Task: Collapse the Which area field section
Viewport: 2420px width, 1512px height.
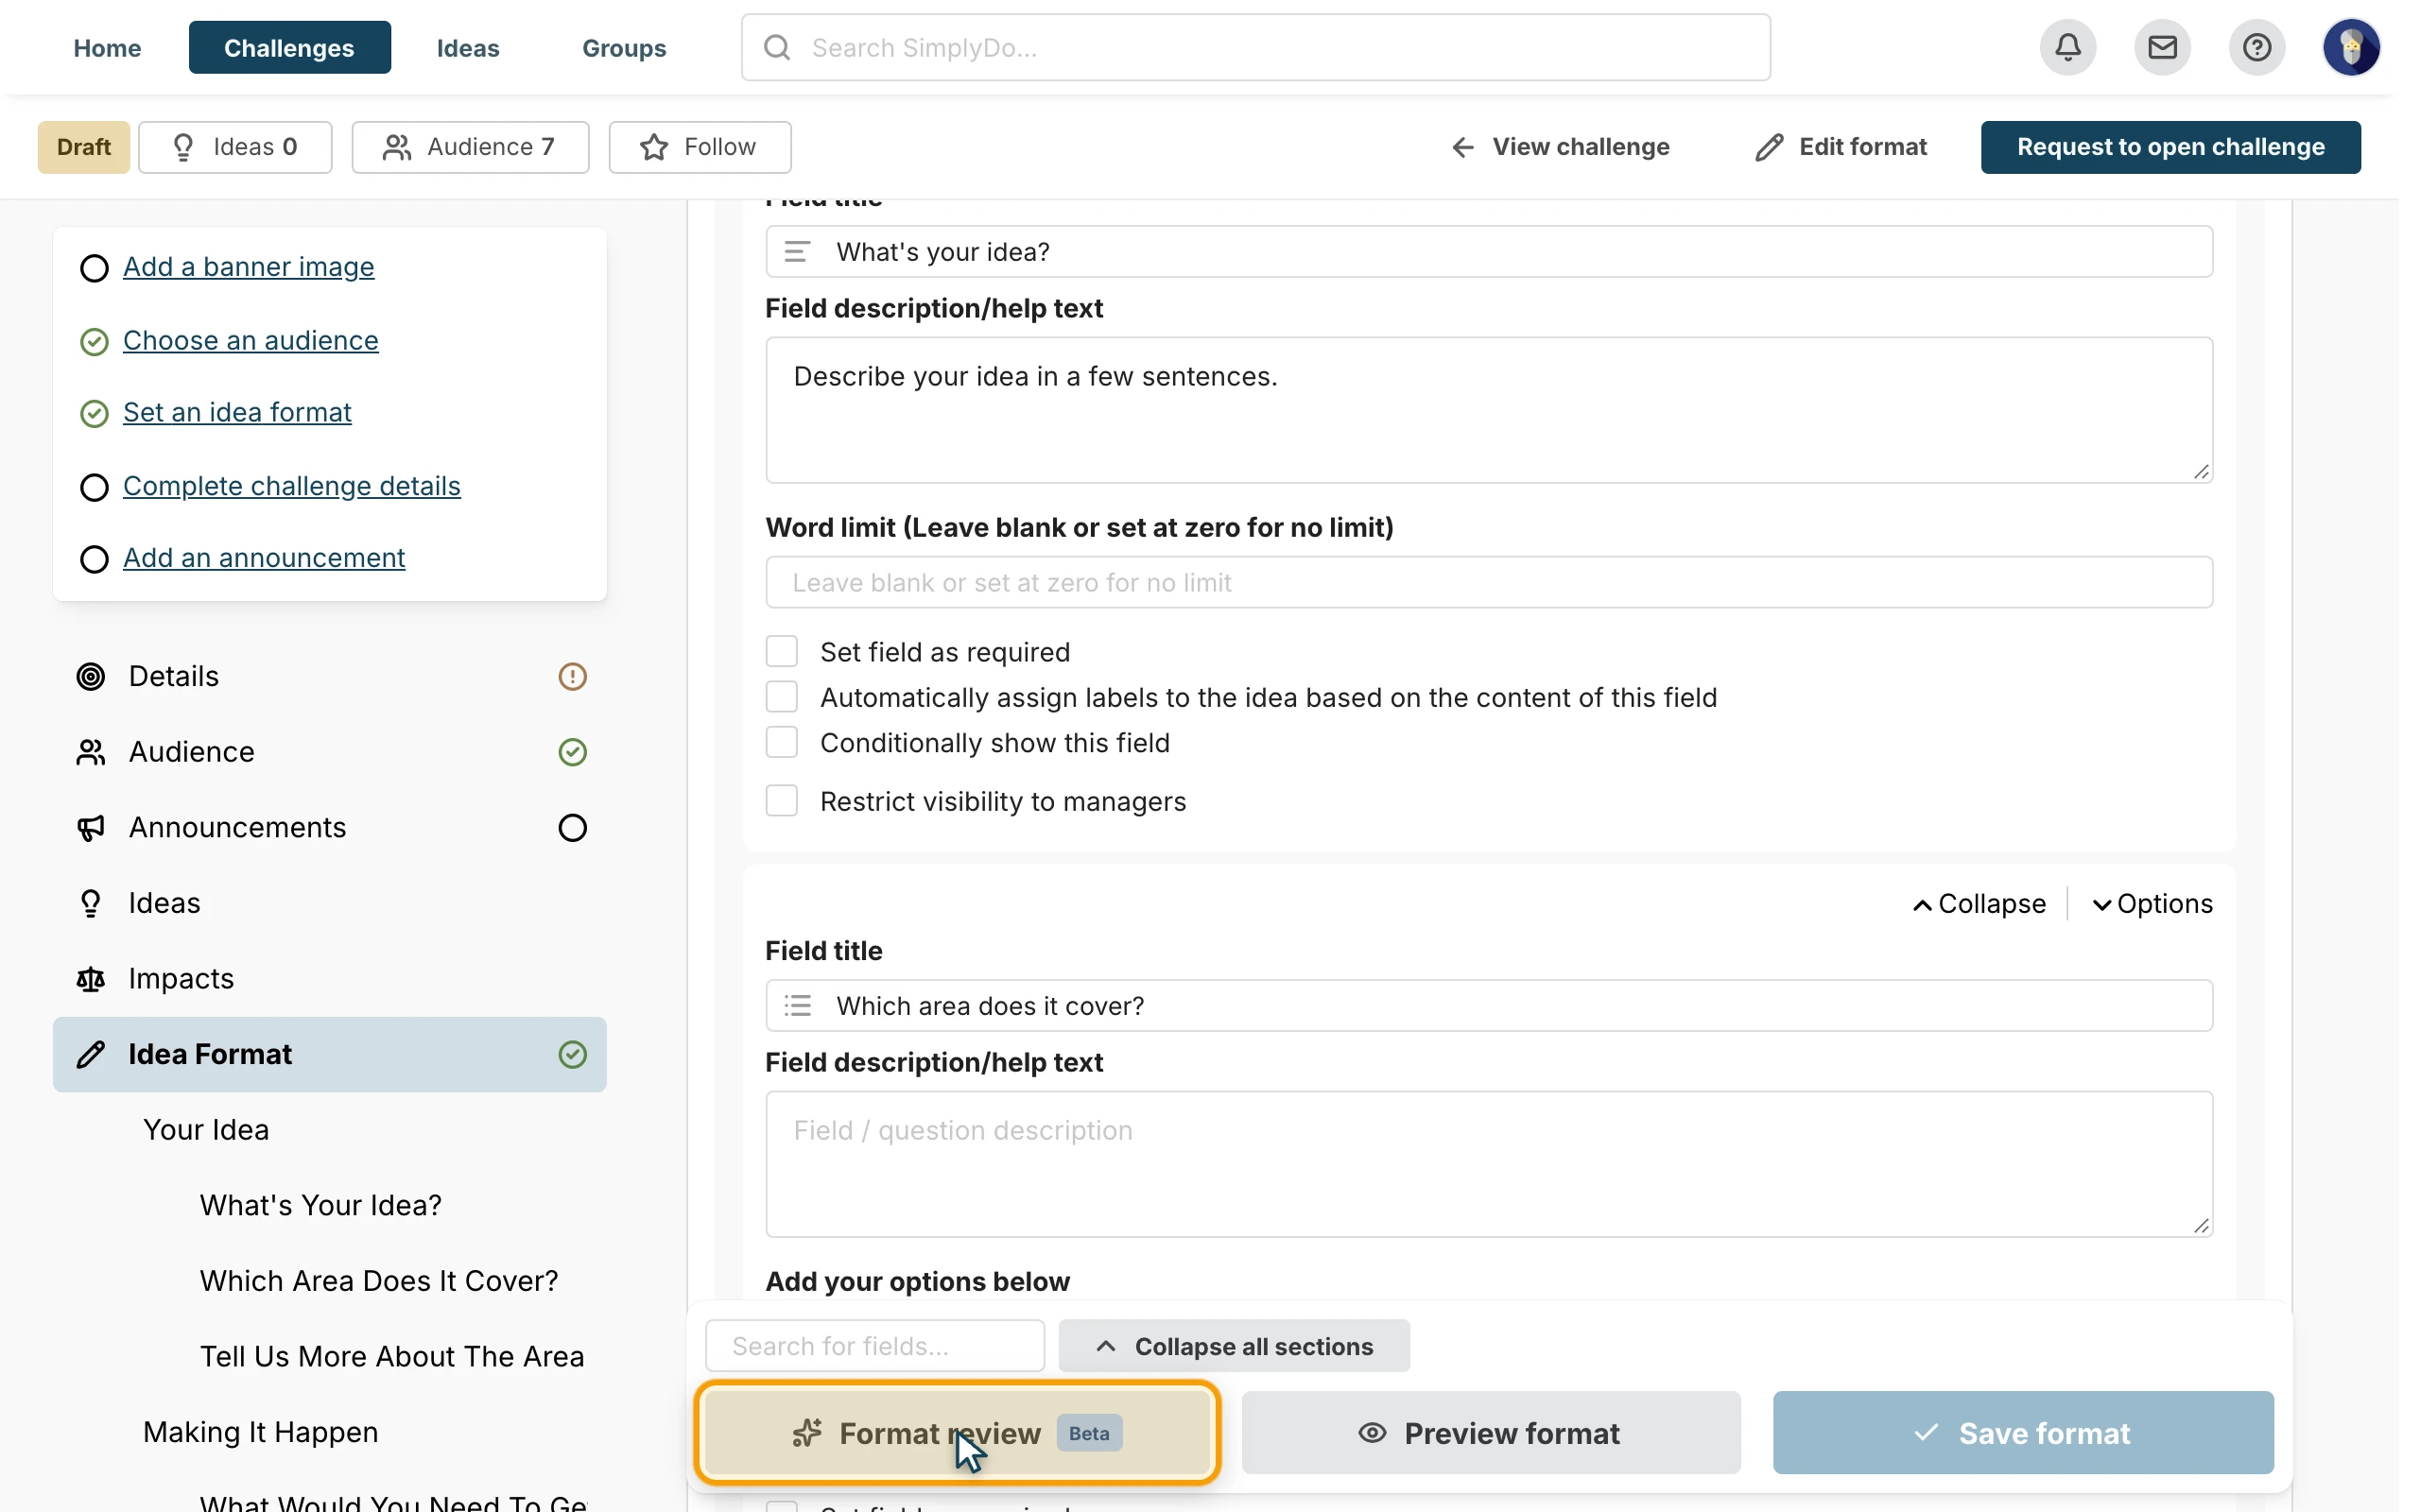Action: click(x=1979, y=904)
